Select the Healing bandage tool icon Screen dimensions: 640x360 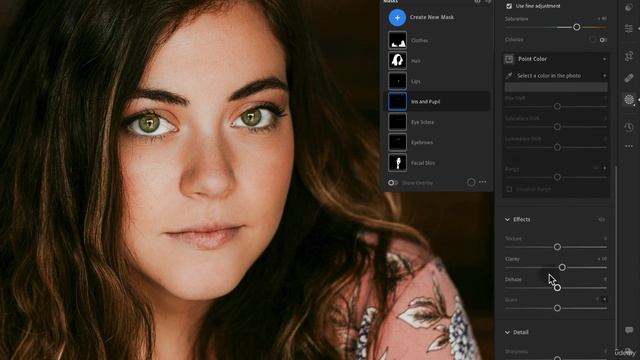(x=629, y=78)
